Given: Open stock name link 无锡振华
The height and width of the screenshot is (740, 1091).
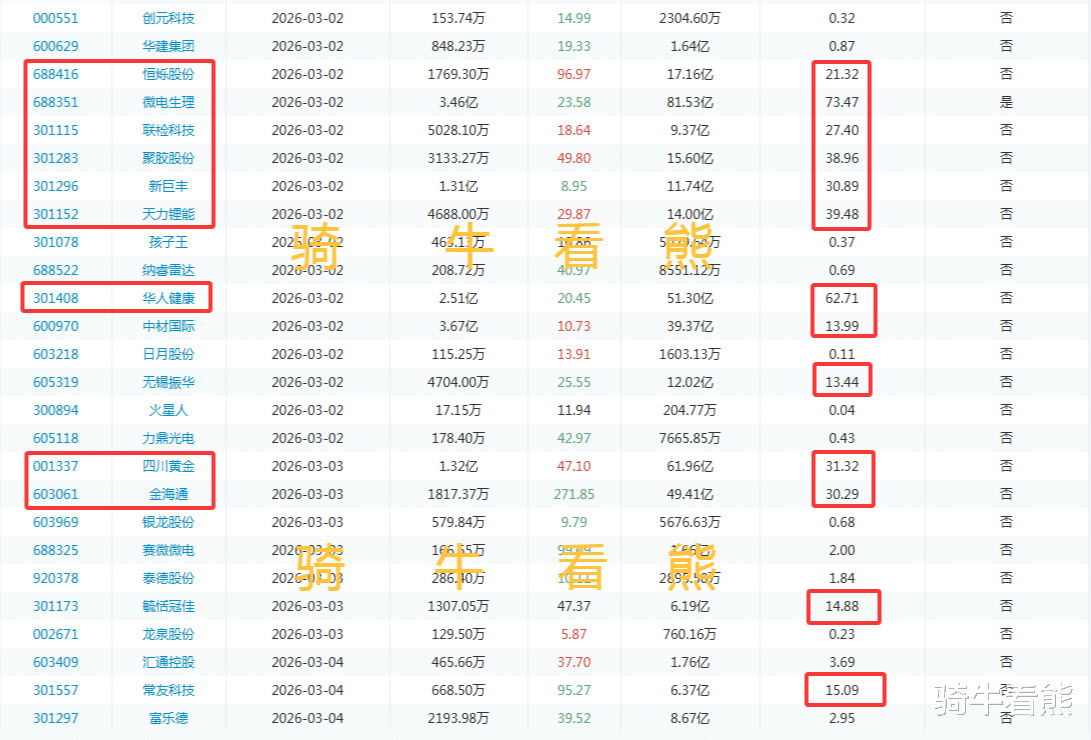Looking at the screenshot, I should pyautogui.click(x=168, y=382).
